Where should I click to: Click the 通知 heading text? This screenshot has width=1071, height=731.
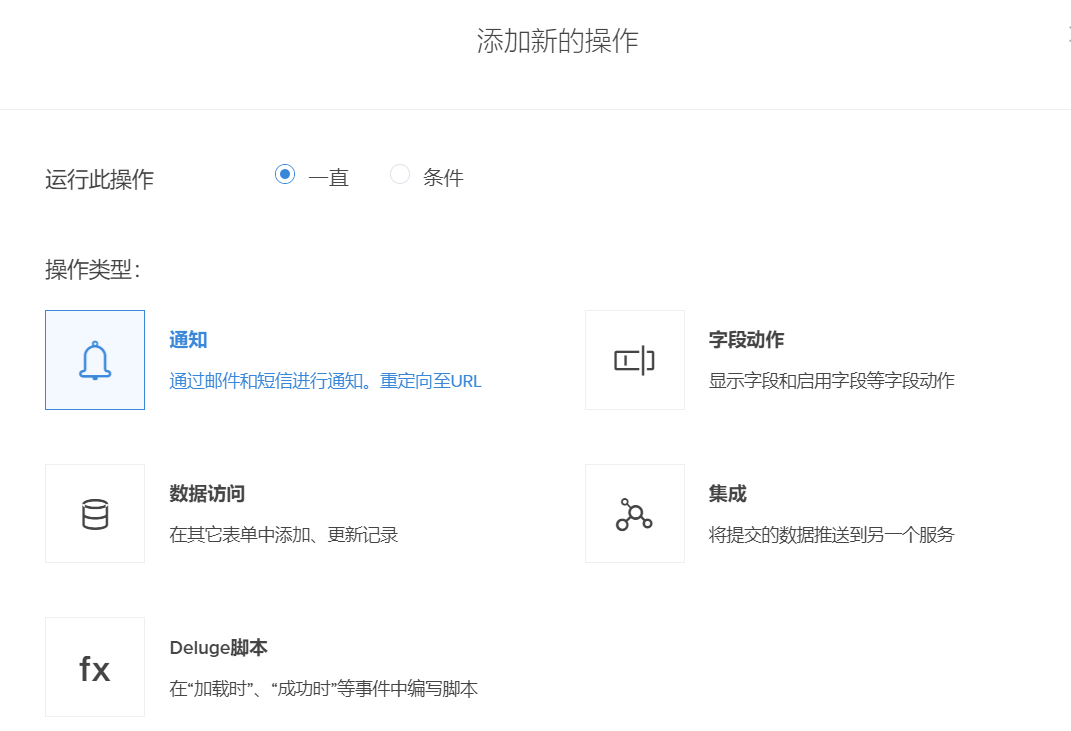[188, 340]
